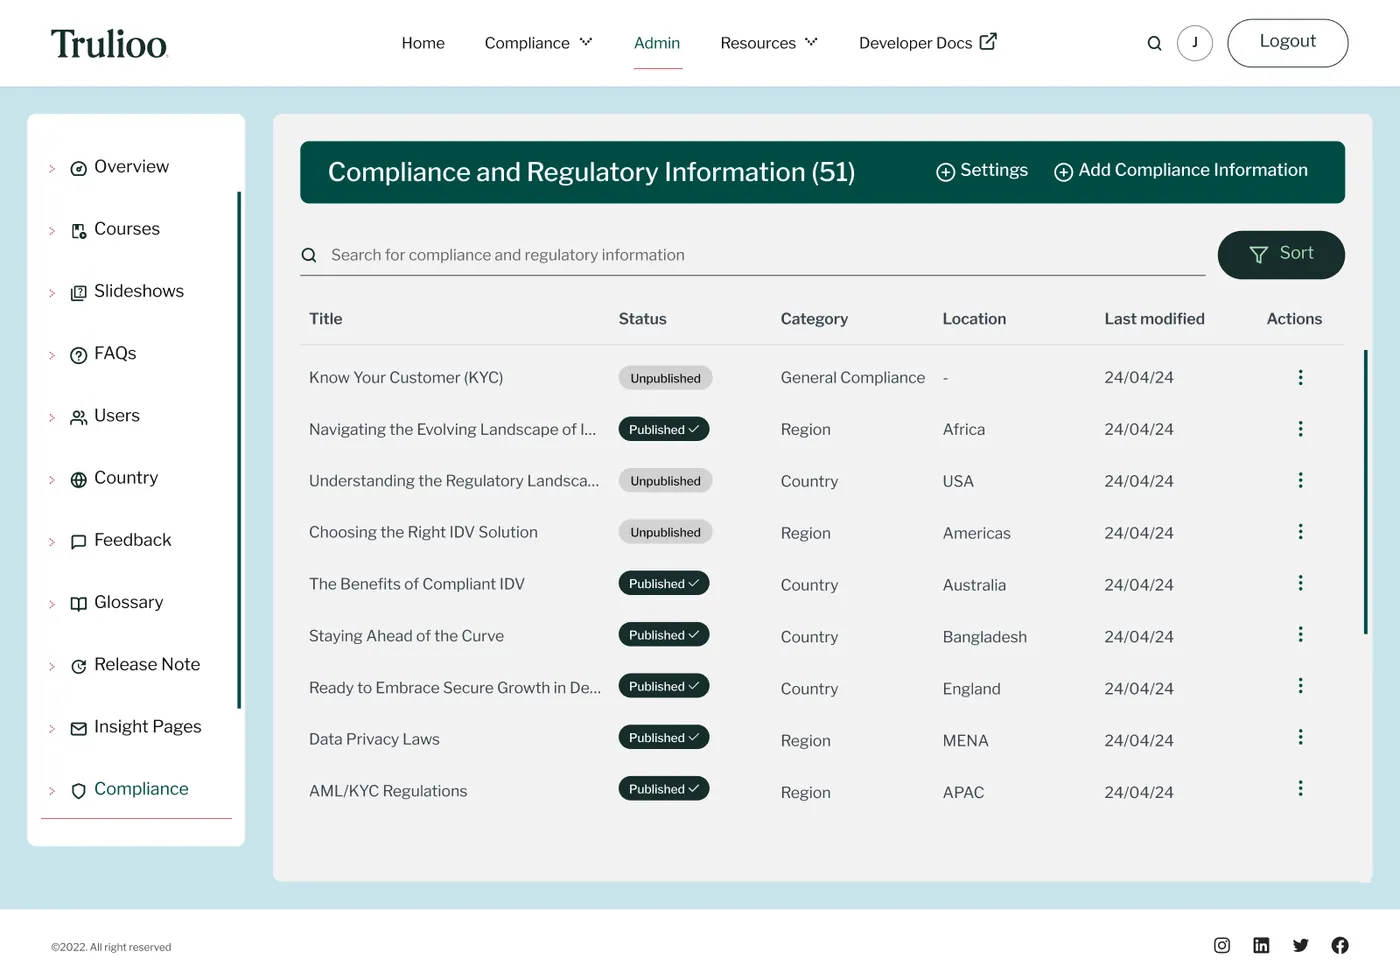Viewport: 1400px width, 980px height.
Task: Open actions menu for Ready to Embrace Secure Growth
Action: coord(1300,686)
